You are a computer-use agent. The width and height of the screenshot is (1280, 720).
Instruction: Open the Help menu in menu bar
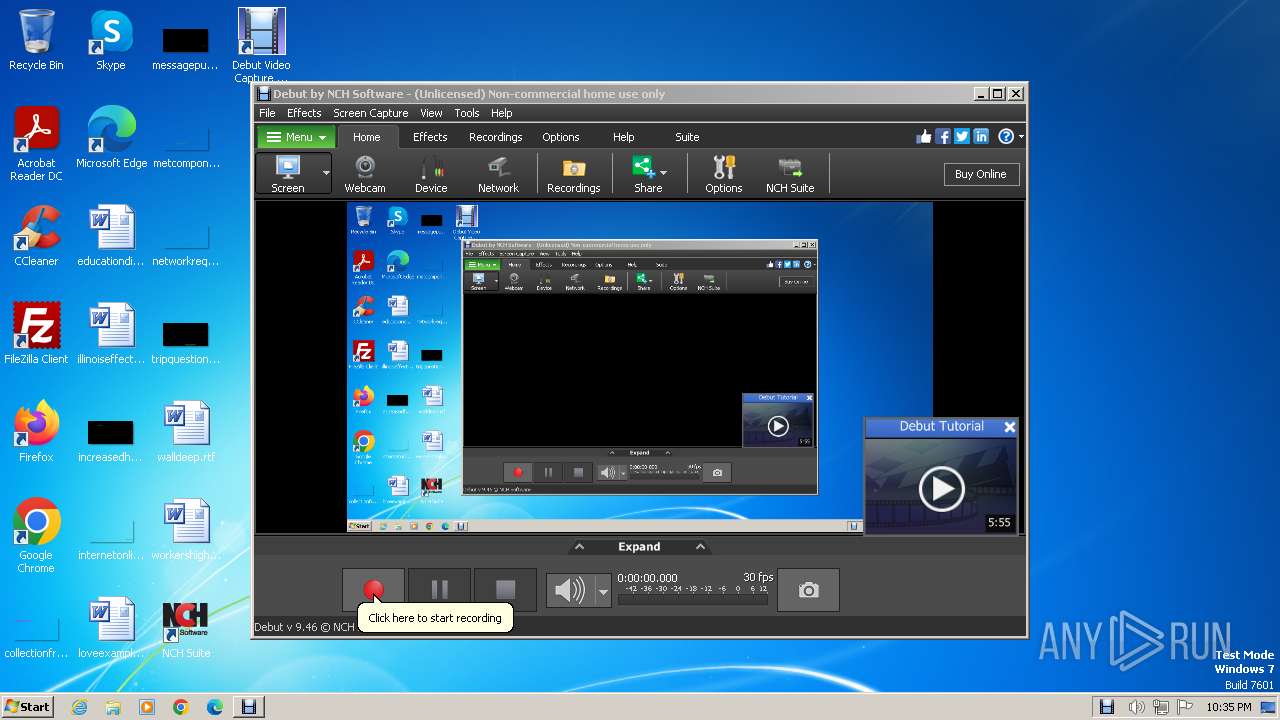[x=502, y=113]
